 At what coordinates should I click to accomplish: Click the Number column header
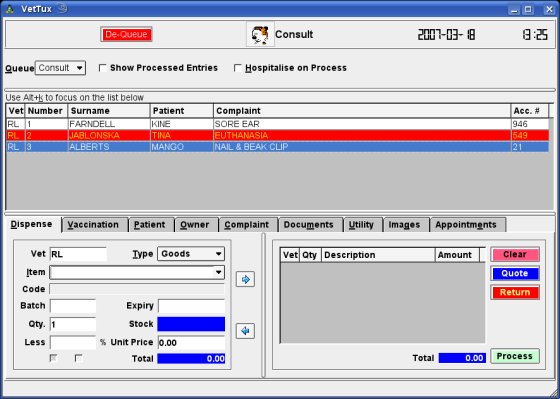pos(46,111)
